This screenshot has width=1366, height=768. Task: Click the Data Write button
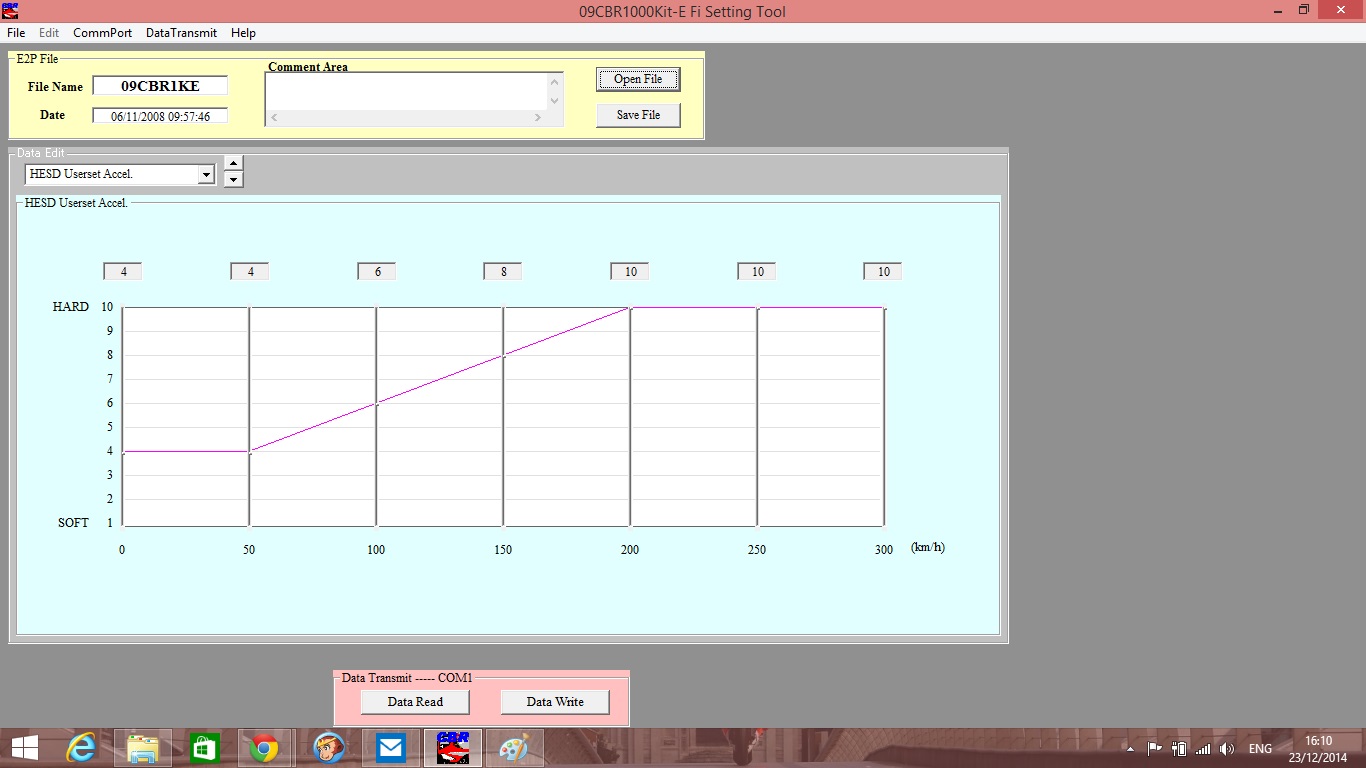[x=555, y=702]
